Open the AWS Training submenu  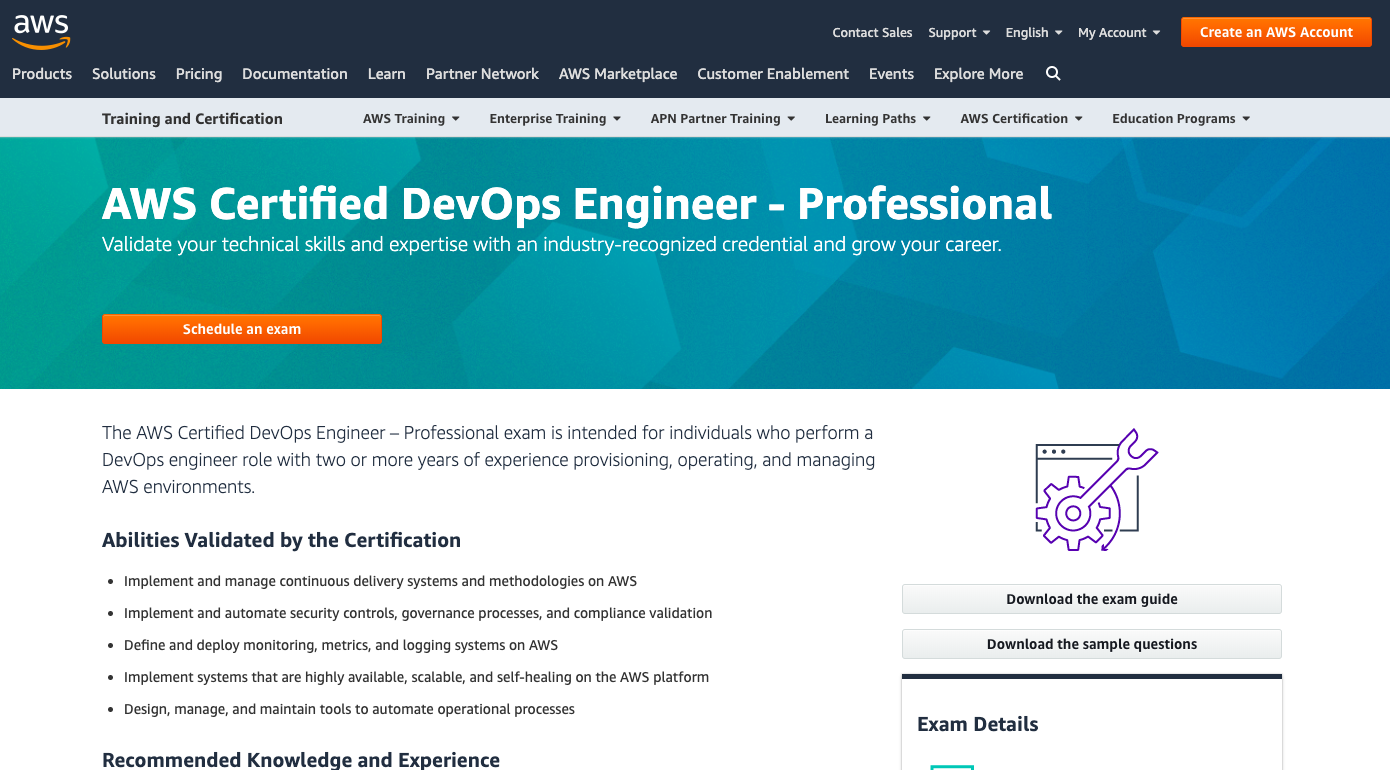411,119
